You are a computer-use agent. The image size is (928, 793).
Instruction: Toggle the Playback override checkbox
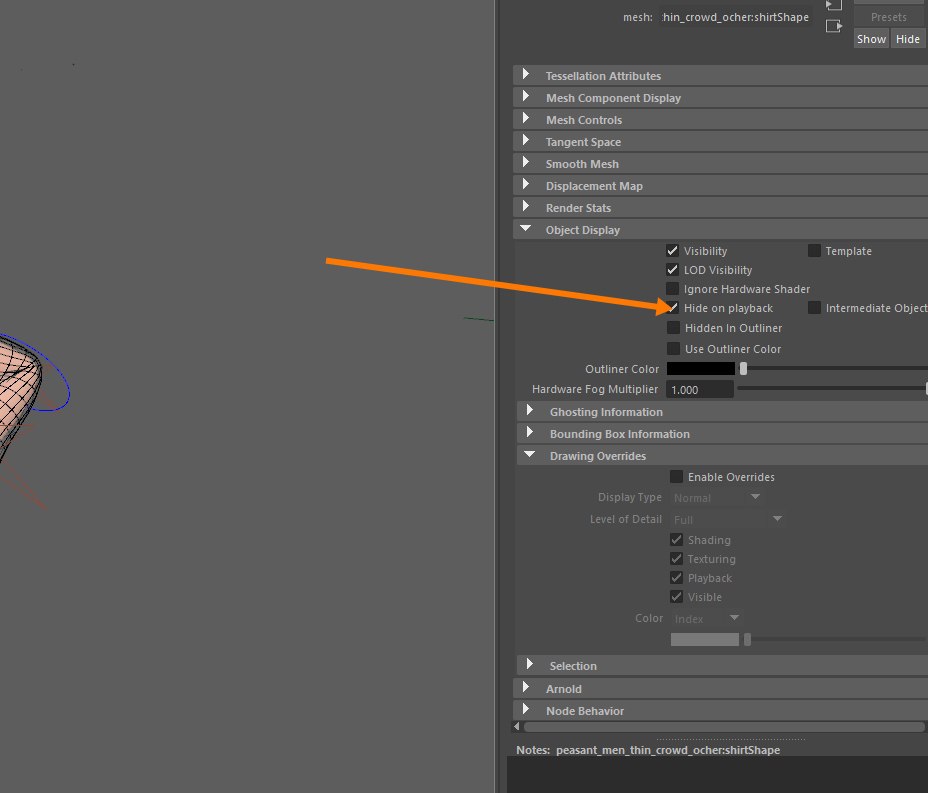[676, 578]
